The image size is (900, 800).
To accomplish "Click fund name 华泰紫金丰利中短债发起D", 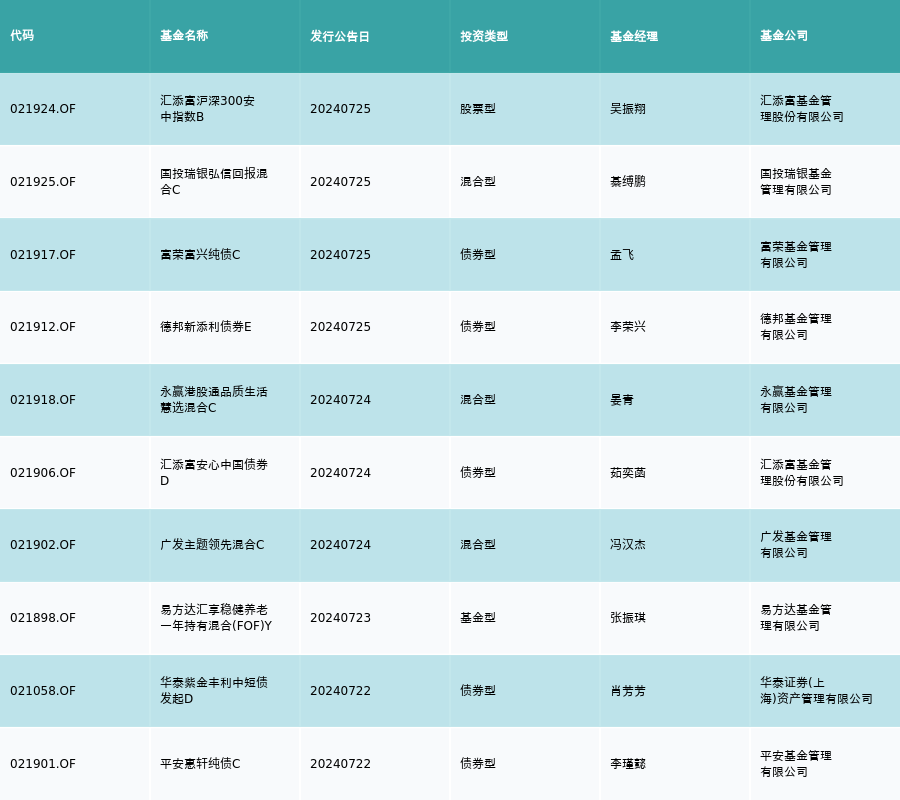I will click(214, 690).
